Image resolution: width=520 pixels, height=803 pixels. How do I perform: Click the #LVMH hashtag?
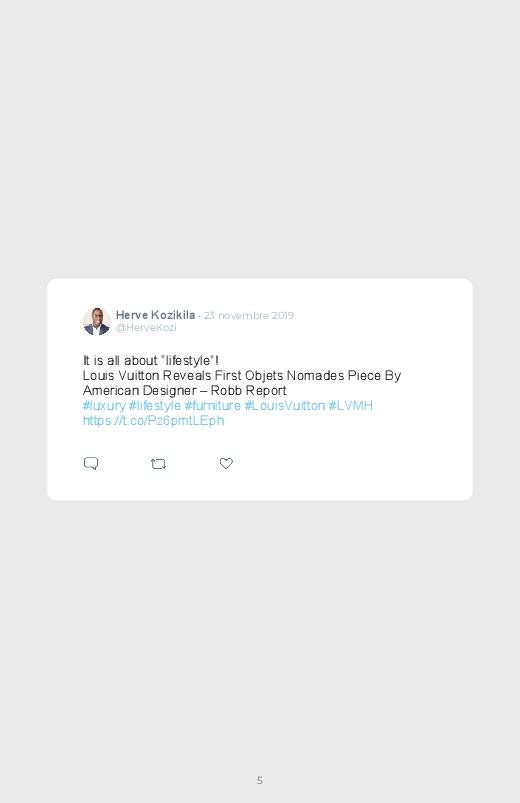coord(350,406)
